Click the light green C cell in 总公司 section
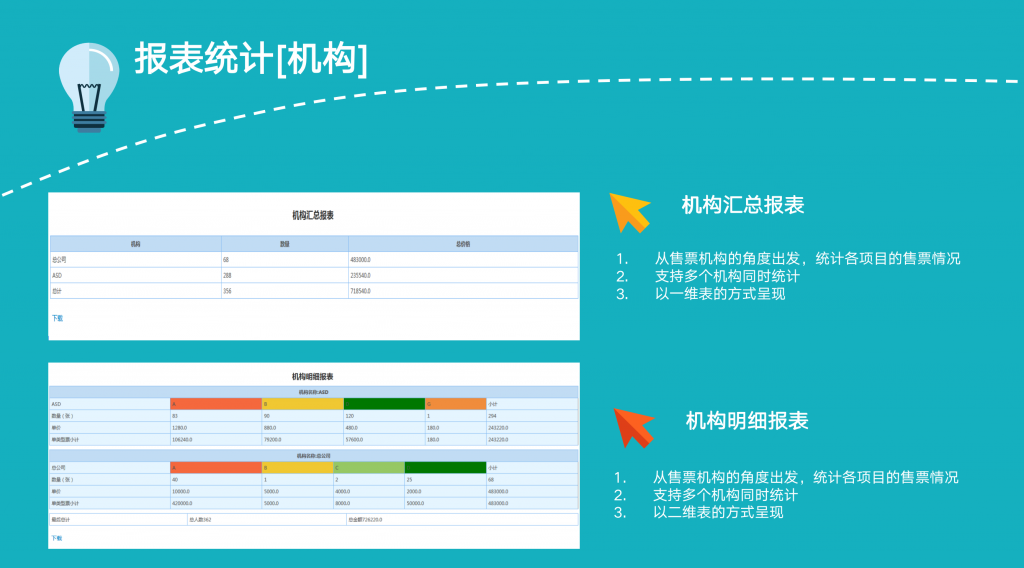Viewport: 1024px width, 568px height. point(368,467)
